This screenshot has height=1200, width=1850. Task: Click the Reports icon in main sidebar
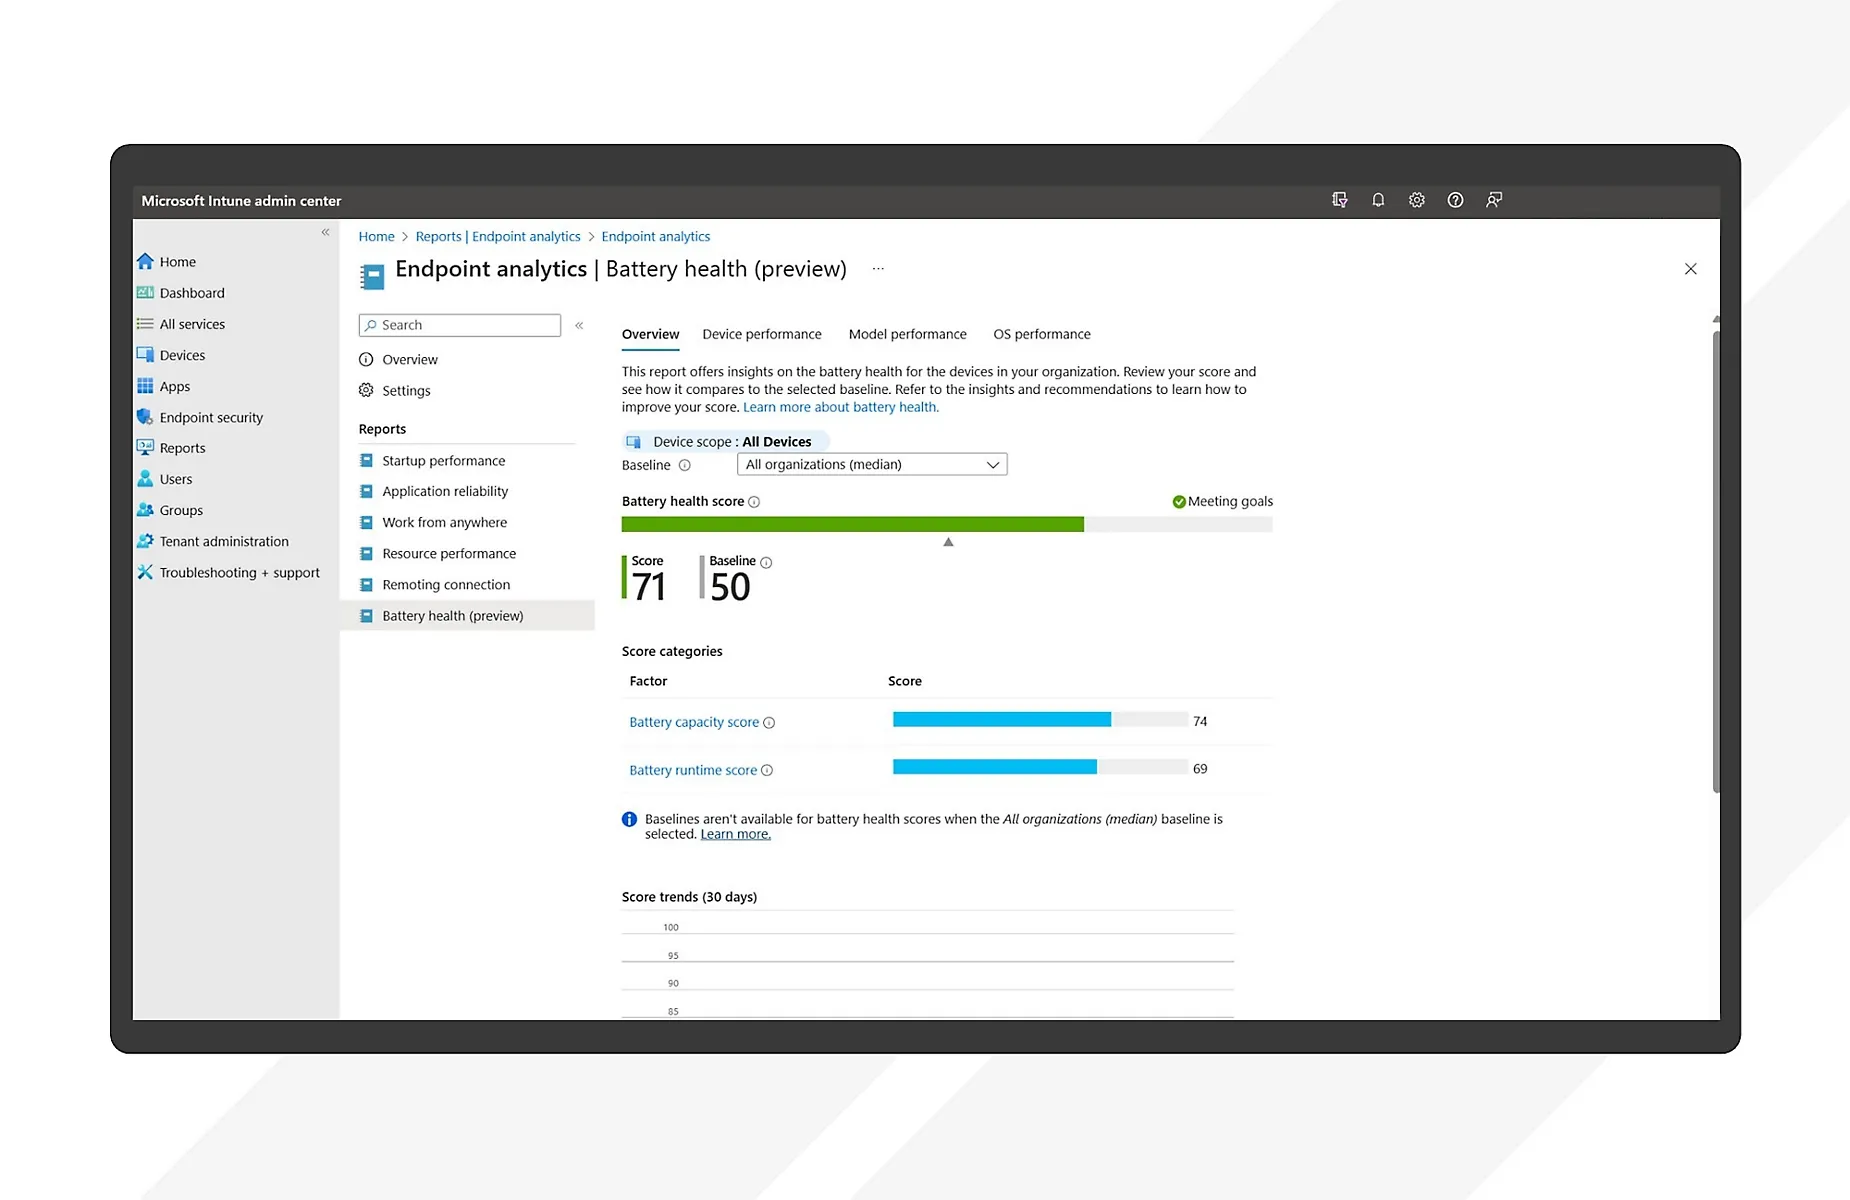click(145, 448)
